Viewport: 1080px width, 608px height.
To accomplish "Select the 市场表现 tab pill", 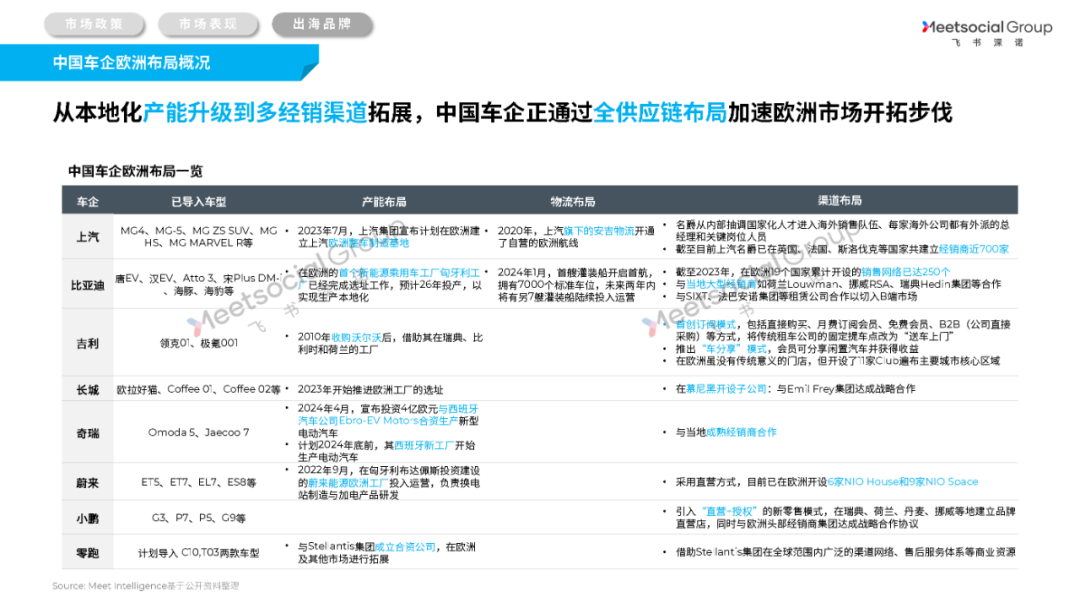I will pyautogui.click(x=208, y=24).
